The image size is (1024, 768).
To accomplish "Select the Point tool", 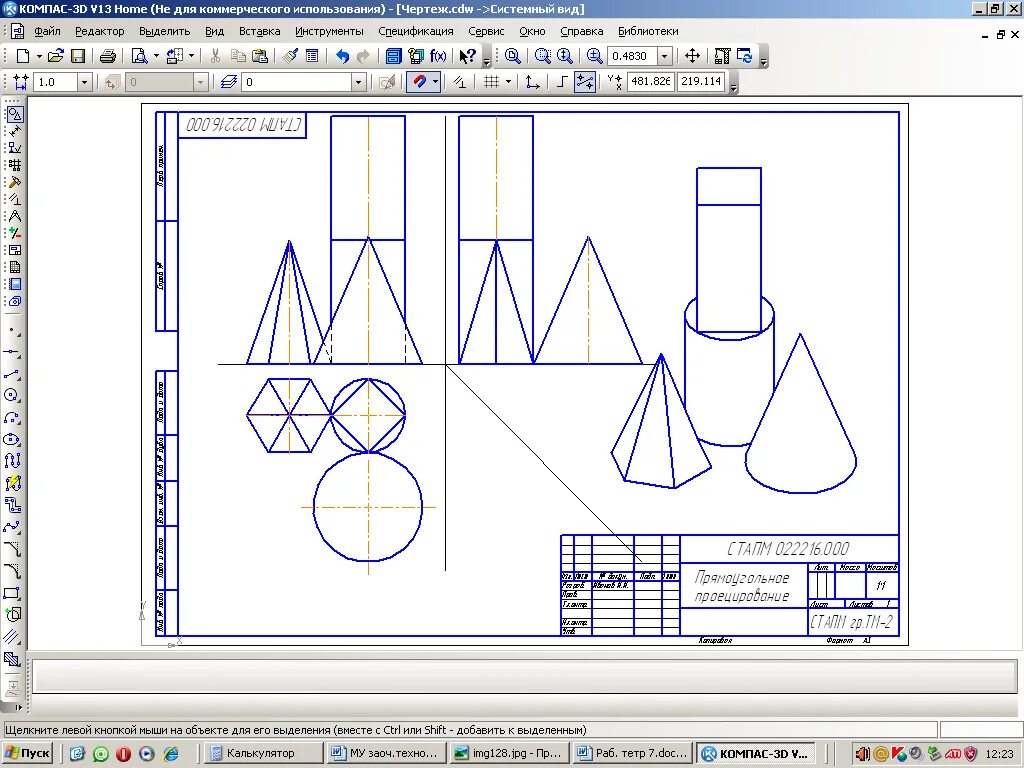I will coord(13,331).
